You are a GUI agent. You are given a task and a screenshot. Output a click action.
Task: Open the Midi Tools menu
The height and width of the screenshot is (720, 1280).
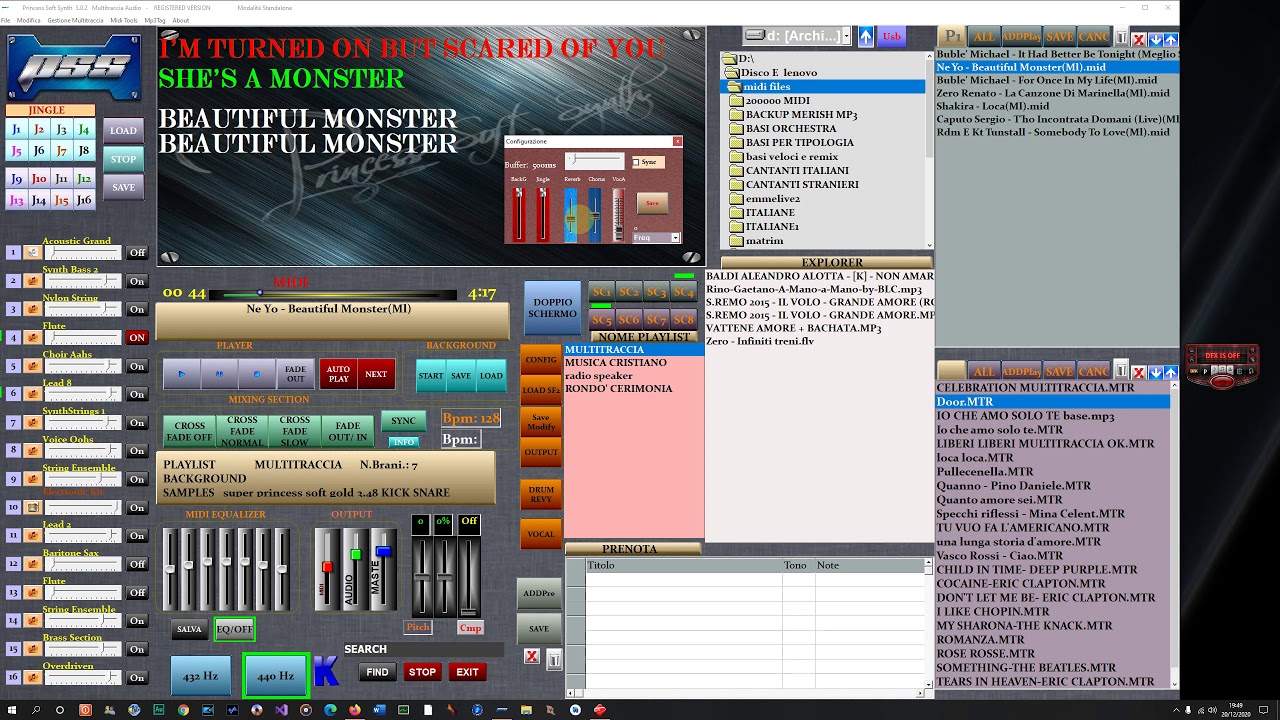(124, 20)
